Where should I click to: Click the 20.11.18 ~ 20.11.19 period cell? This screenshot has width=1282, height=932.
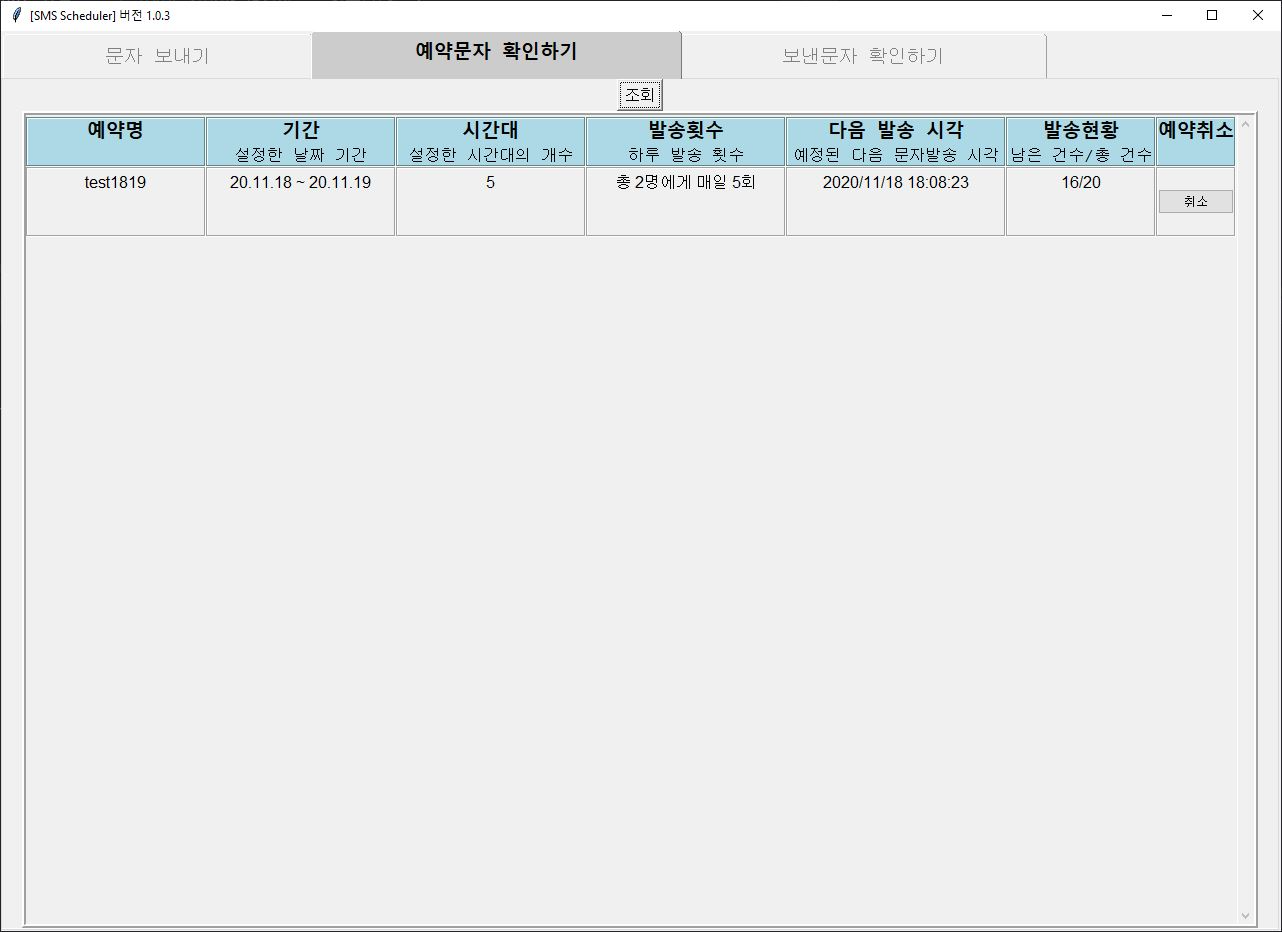(x=300, y=201)
